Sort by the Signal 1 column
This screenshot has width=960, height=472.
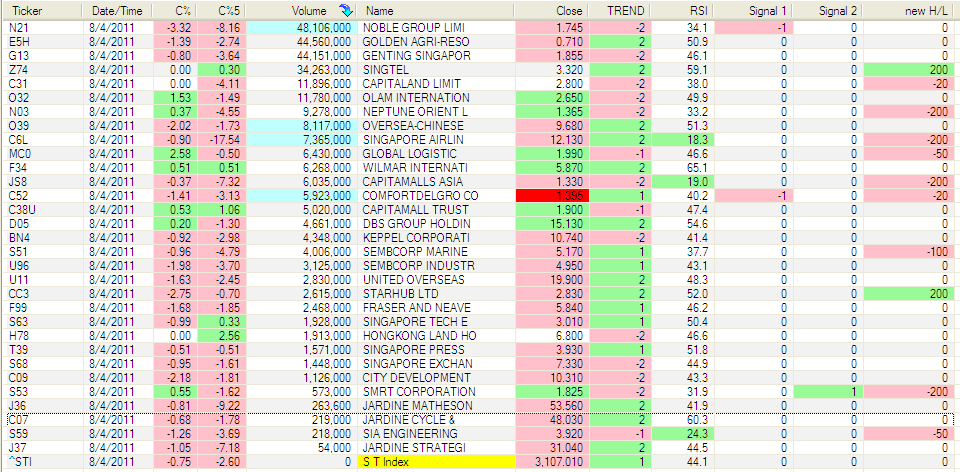(767, 10)
